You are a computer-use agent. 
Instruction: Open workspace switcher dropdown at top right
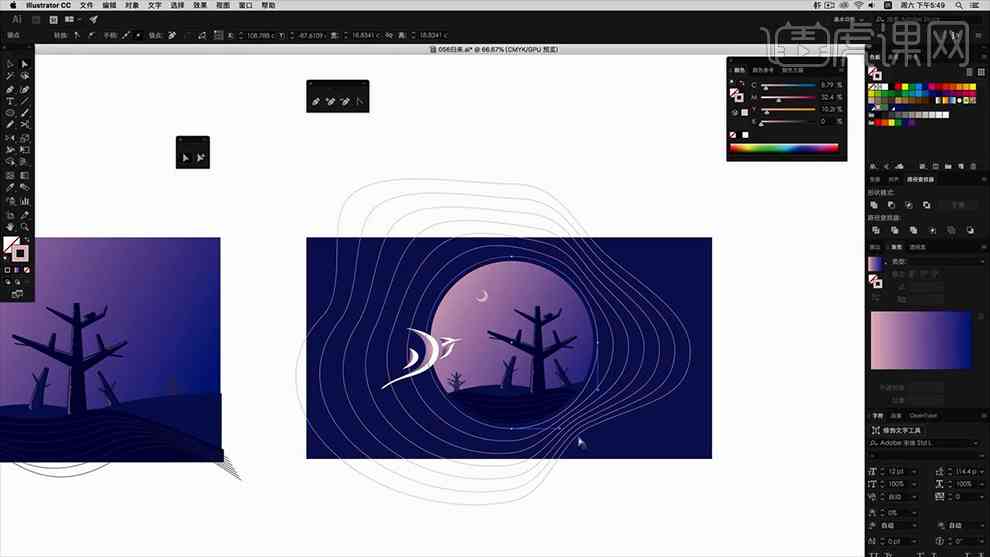(x=848, y=20)
